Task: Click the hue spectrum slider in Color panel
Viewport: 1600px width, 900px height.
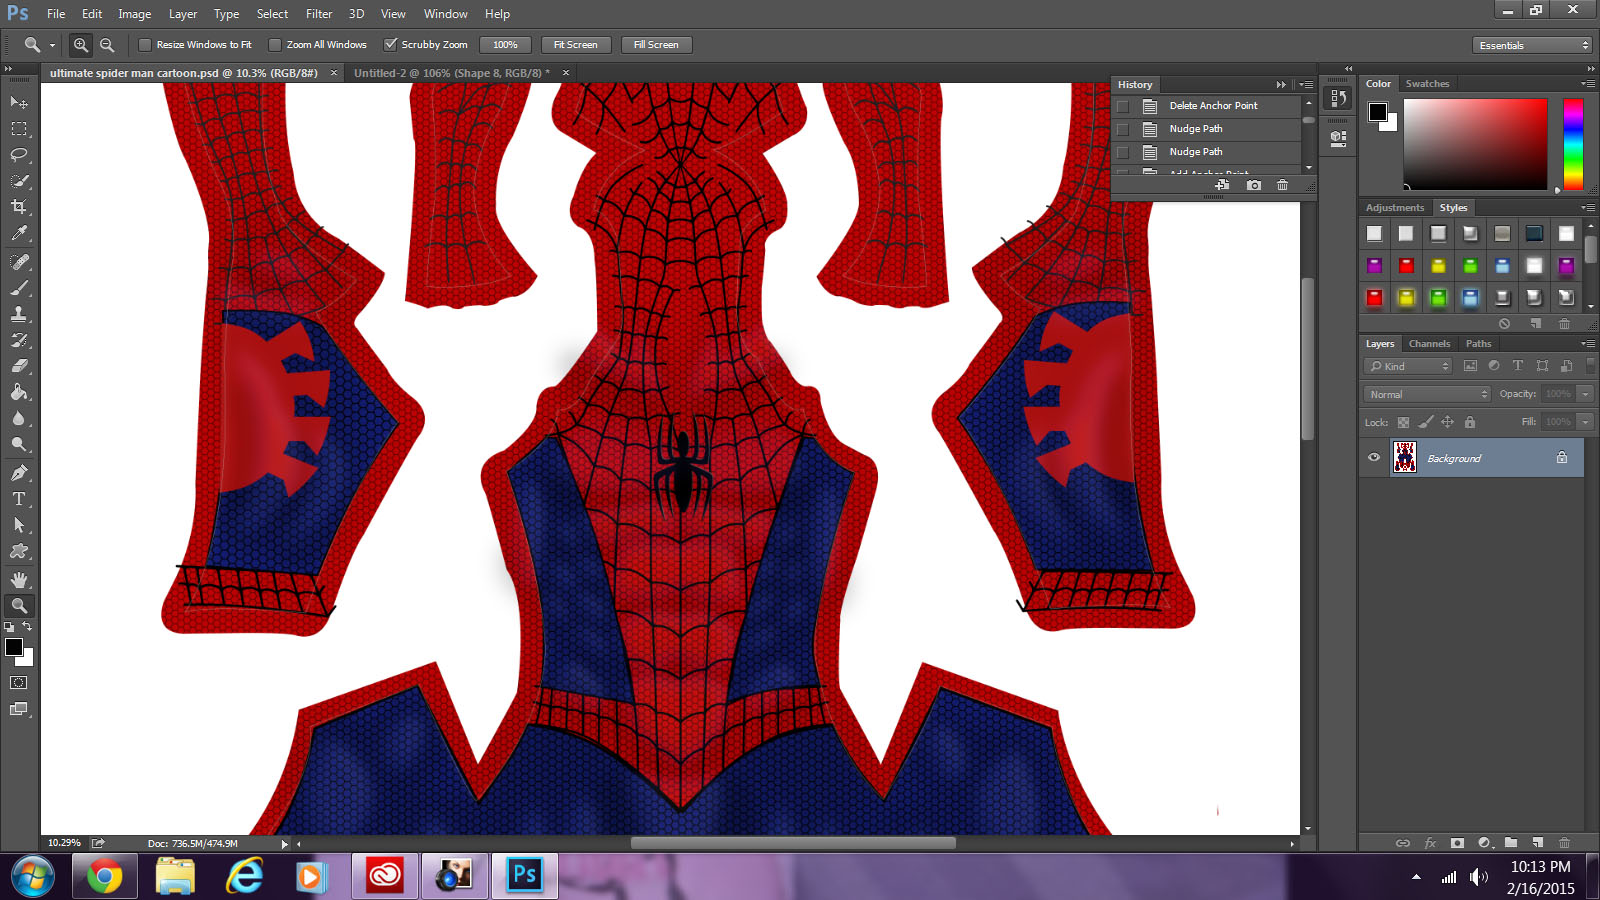Action: 1573,144
